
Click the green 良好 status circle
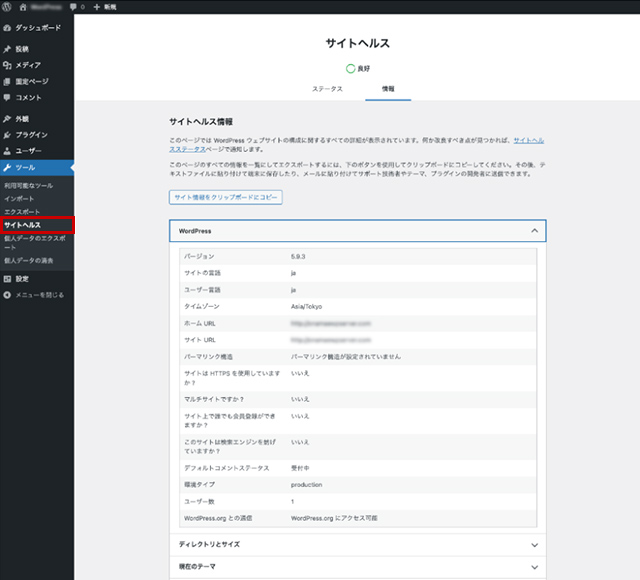pyautogui.click(x=350, y=69)
